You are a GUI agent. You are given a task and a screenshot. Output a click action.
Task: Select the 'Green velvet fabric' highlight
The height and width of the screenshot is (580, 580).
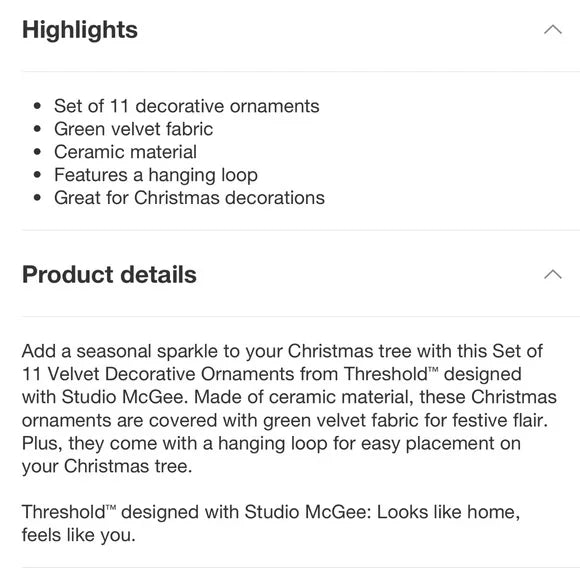(x=134, y=129)
